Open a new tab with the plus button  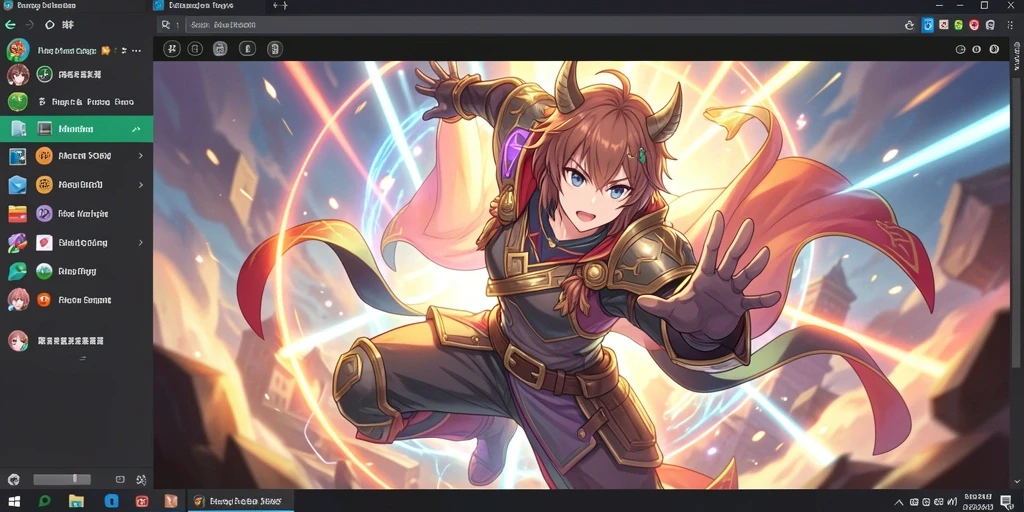280,5
